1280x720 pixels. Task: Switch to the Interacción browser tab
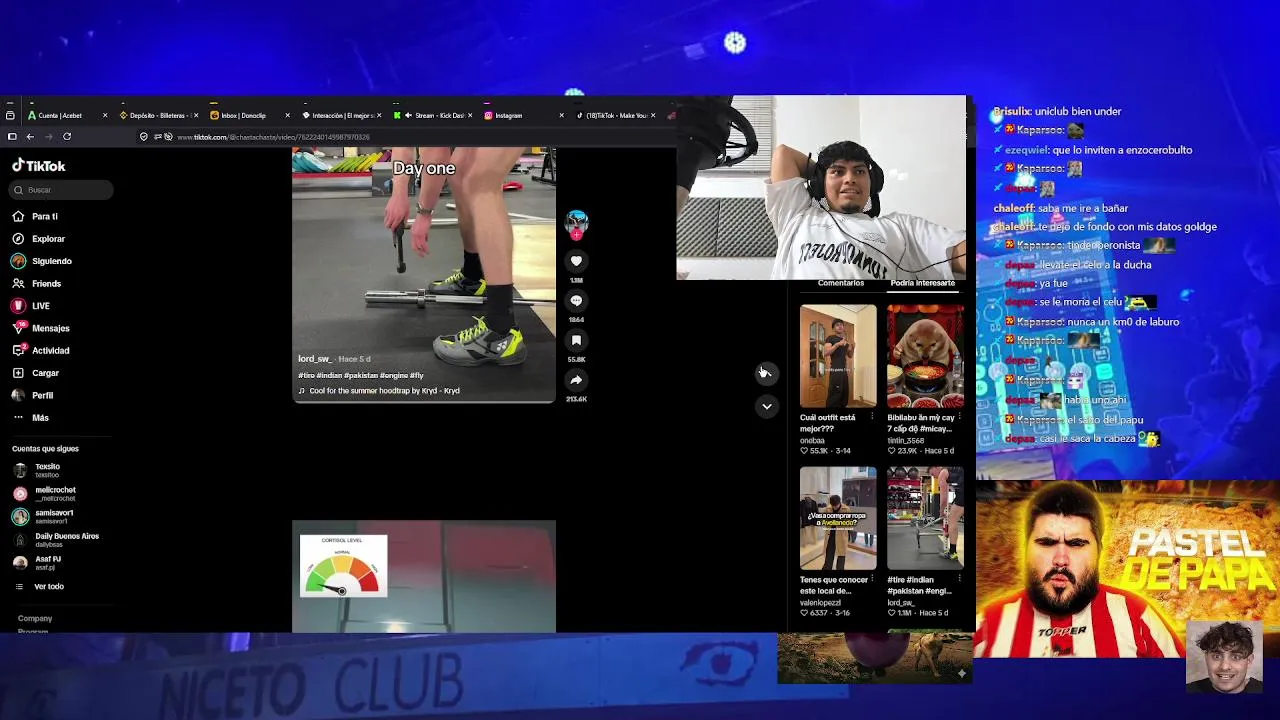tap(343, 116)
